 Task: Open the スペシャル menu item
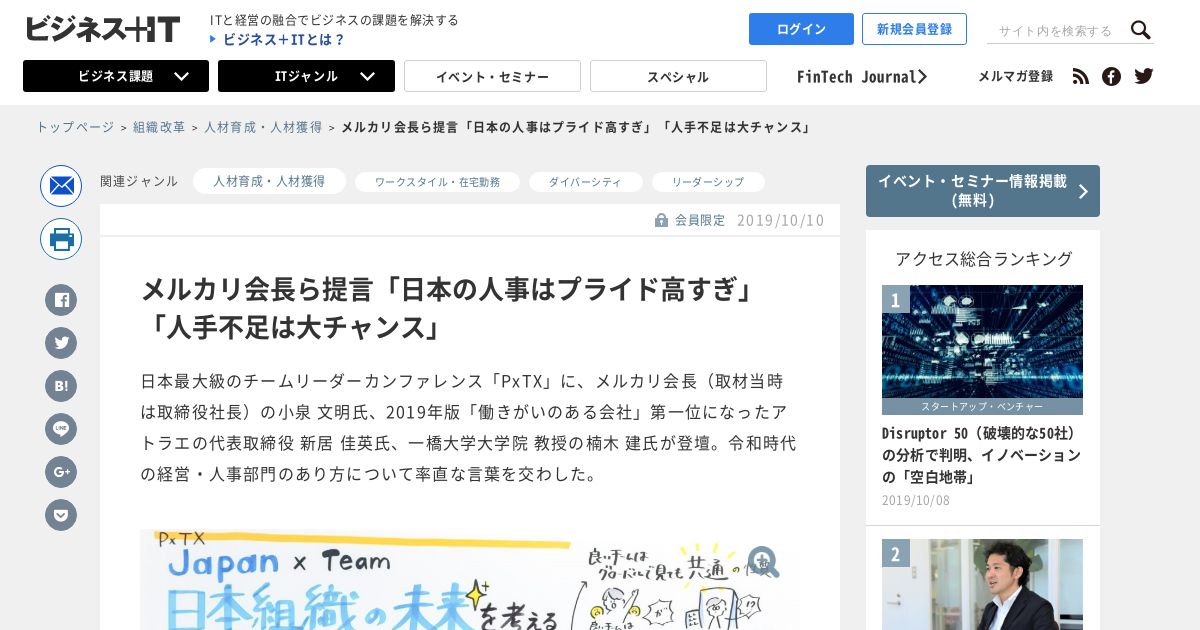coord(678,76)
